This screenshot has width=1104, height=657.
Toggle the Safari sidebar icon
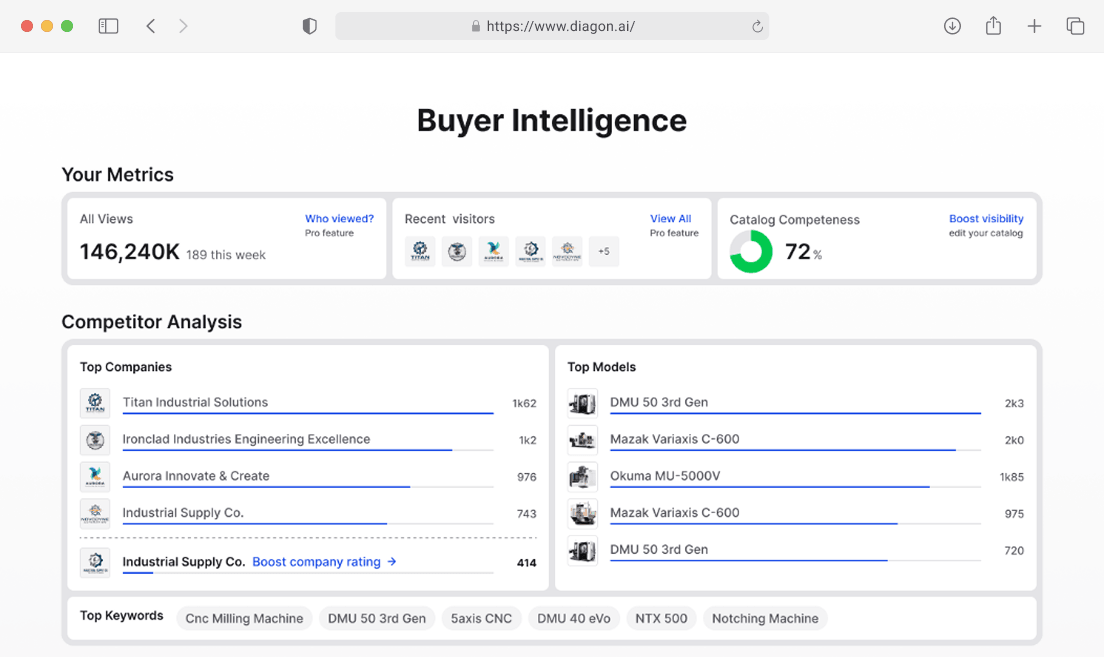[x=108, y=26]
